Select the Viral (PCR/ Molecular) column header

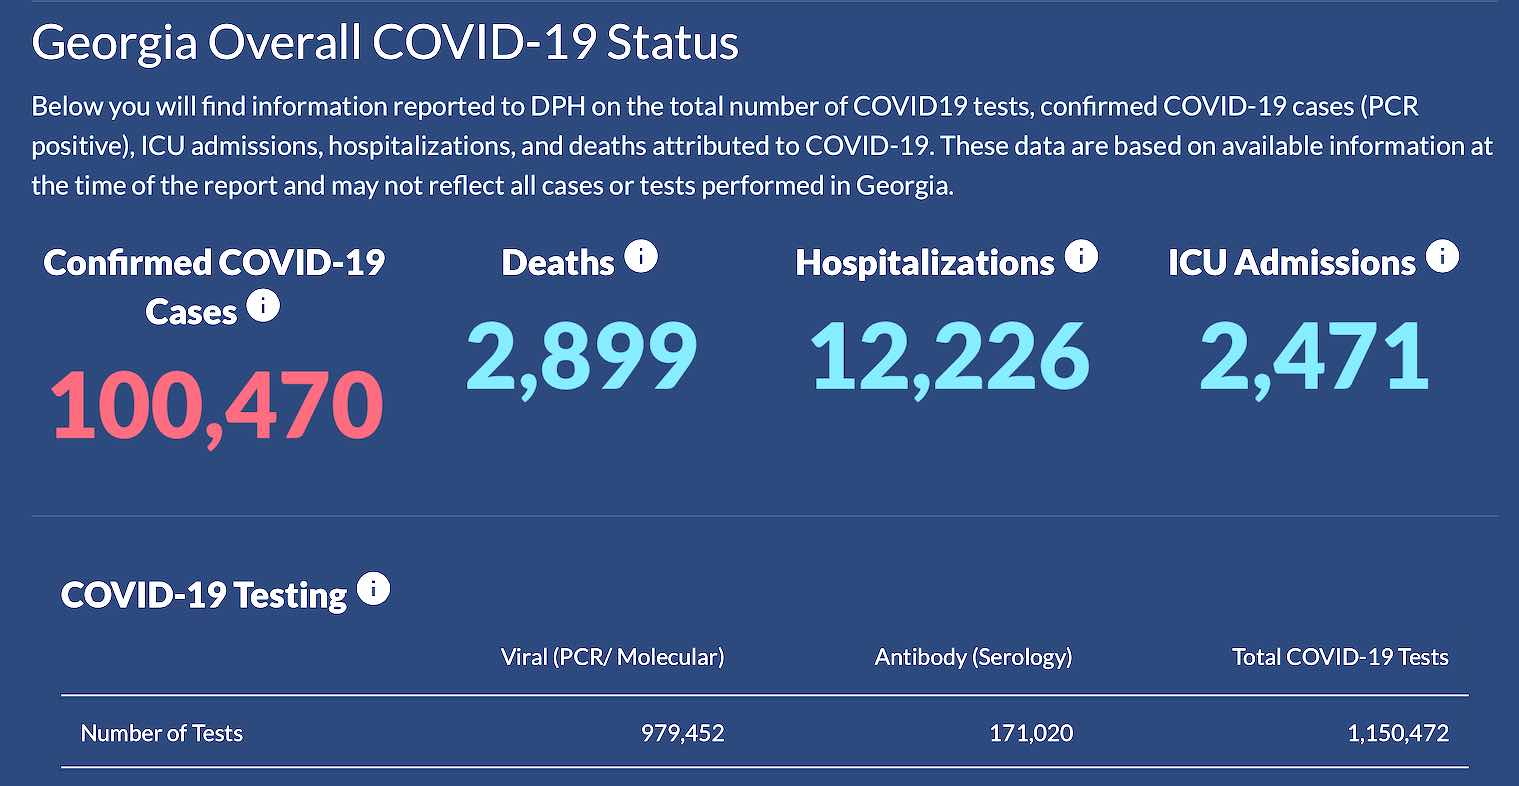tap(613, 657)
